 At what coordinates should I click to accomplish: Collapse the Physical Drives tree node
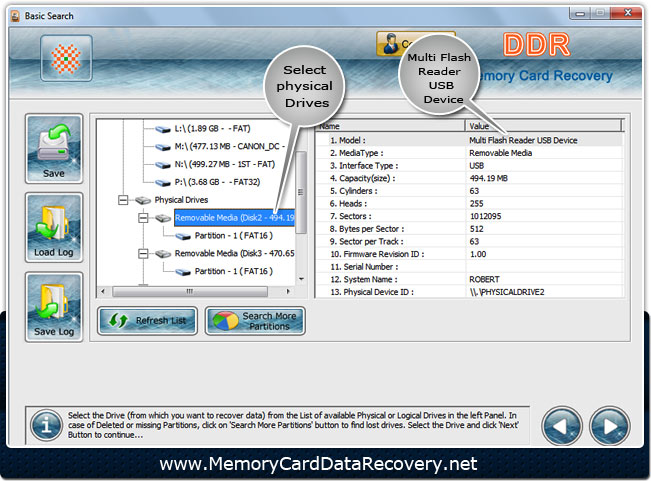(x=123, y=200)
